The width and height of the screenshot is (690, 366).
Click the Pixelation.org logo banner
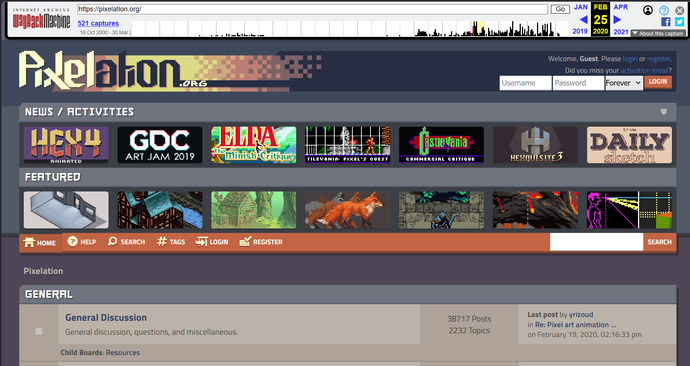pyautogui.click(x=169, y=70)
